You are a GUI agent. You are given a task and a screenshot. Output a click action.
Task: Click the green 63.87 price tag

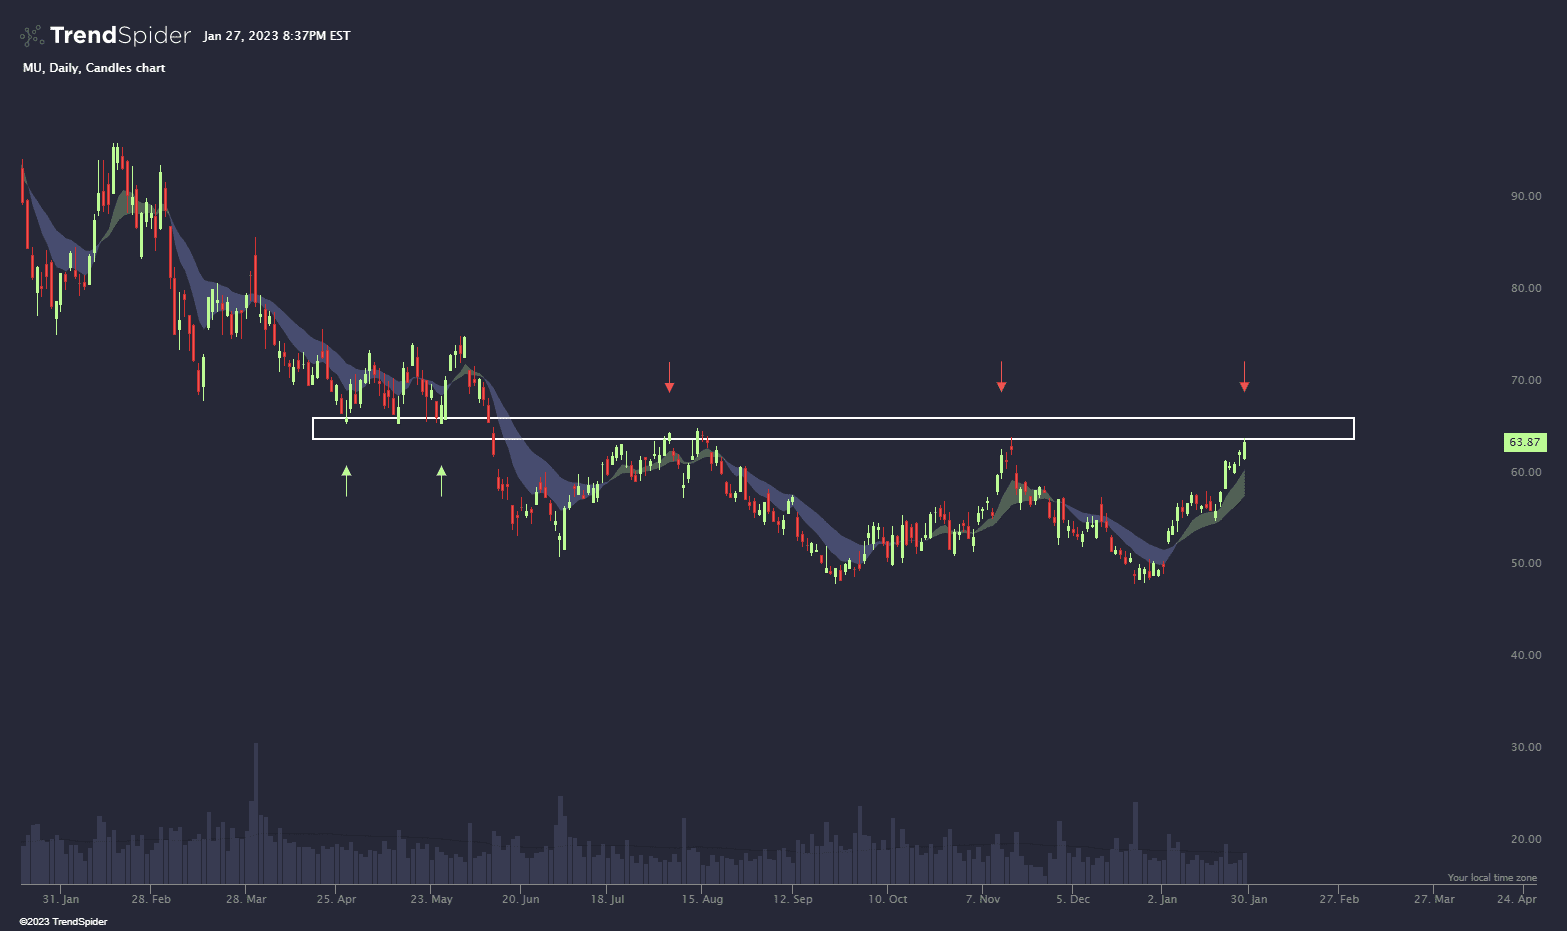pos(1524,441)
